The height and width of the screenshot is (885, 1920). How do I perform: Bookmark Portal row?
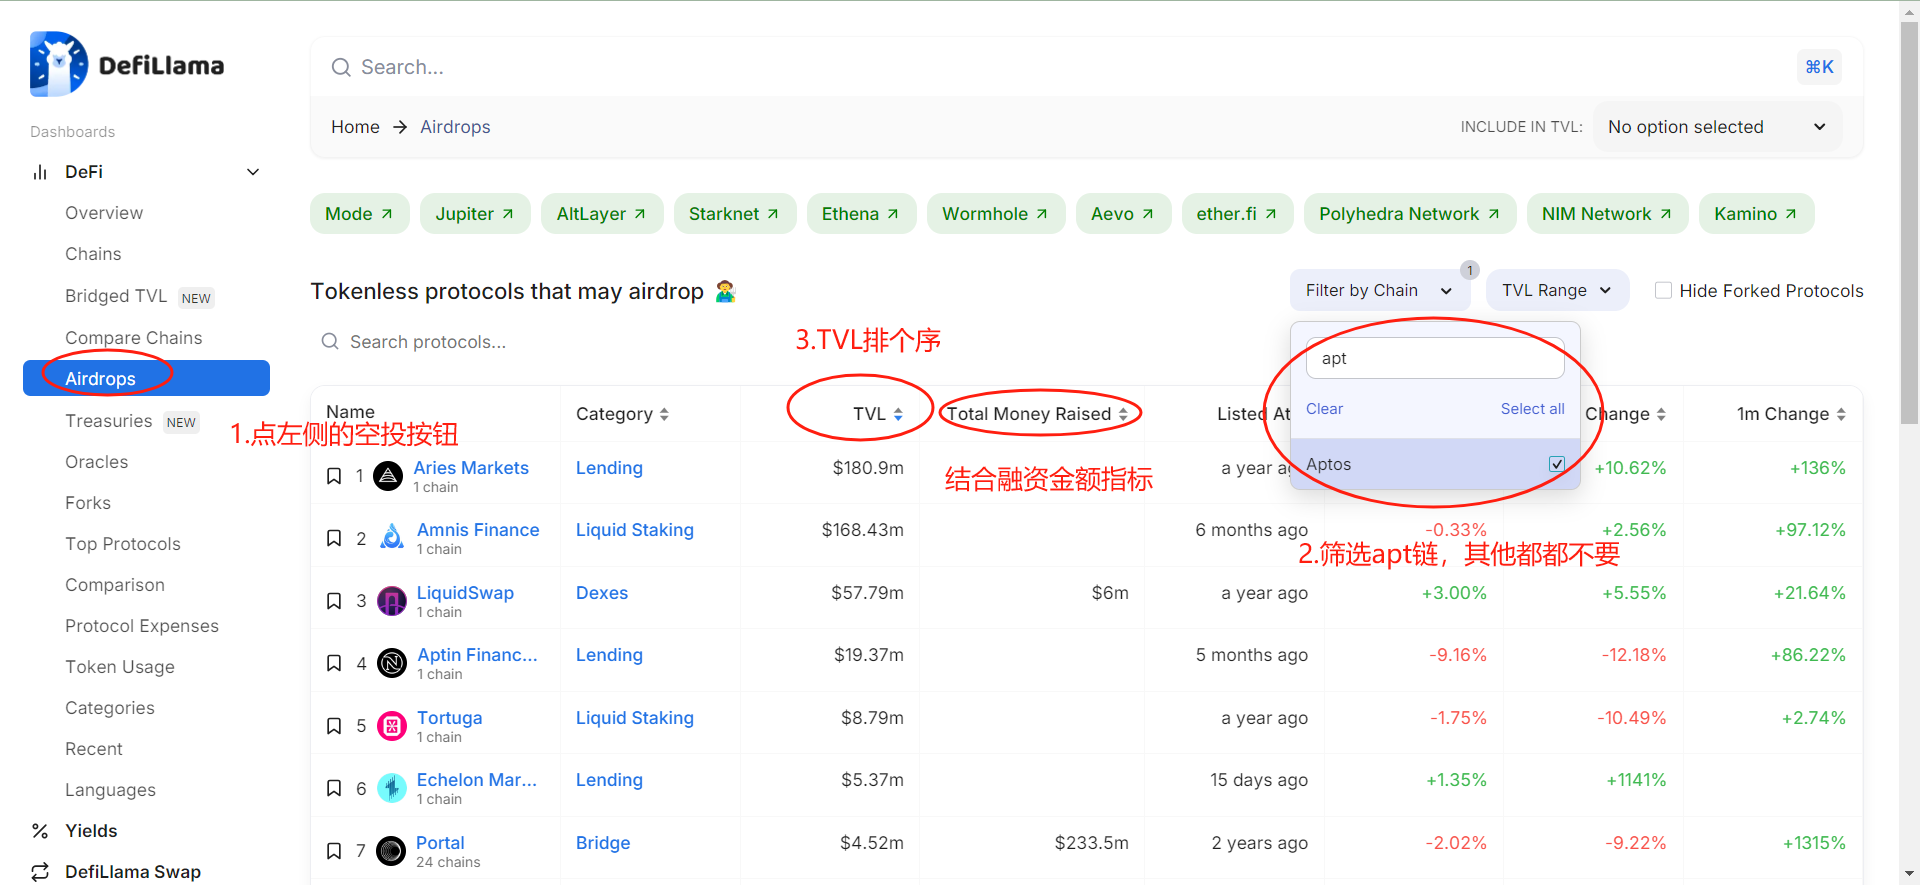coord(334,851)
